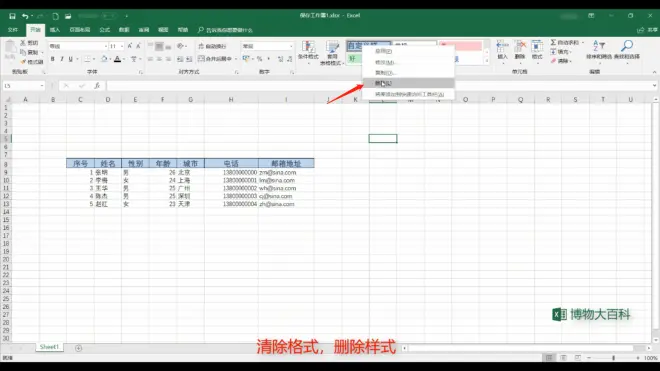Image resolution: width=660 pixels, height=371 pixels.
Task: Open the font size dropdown
Action: [x=122, y=46]
